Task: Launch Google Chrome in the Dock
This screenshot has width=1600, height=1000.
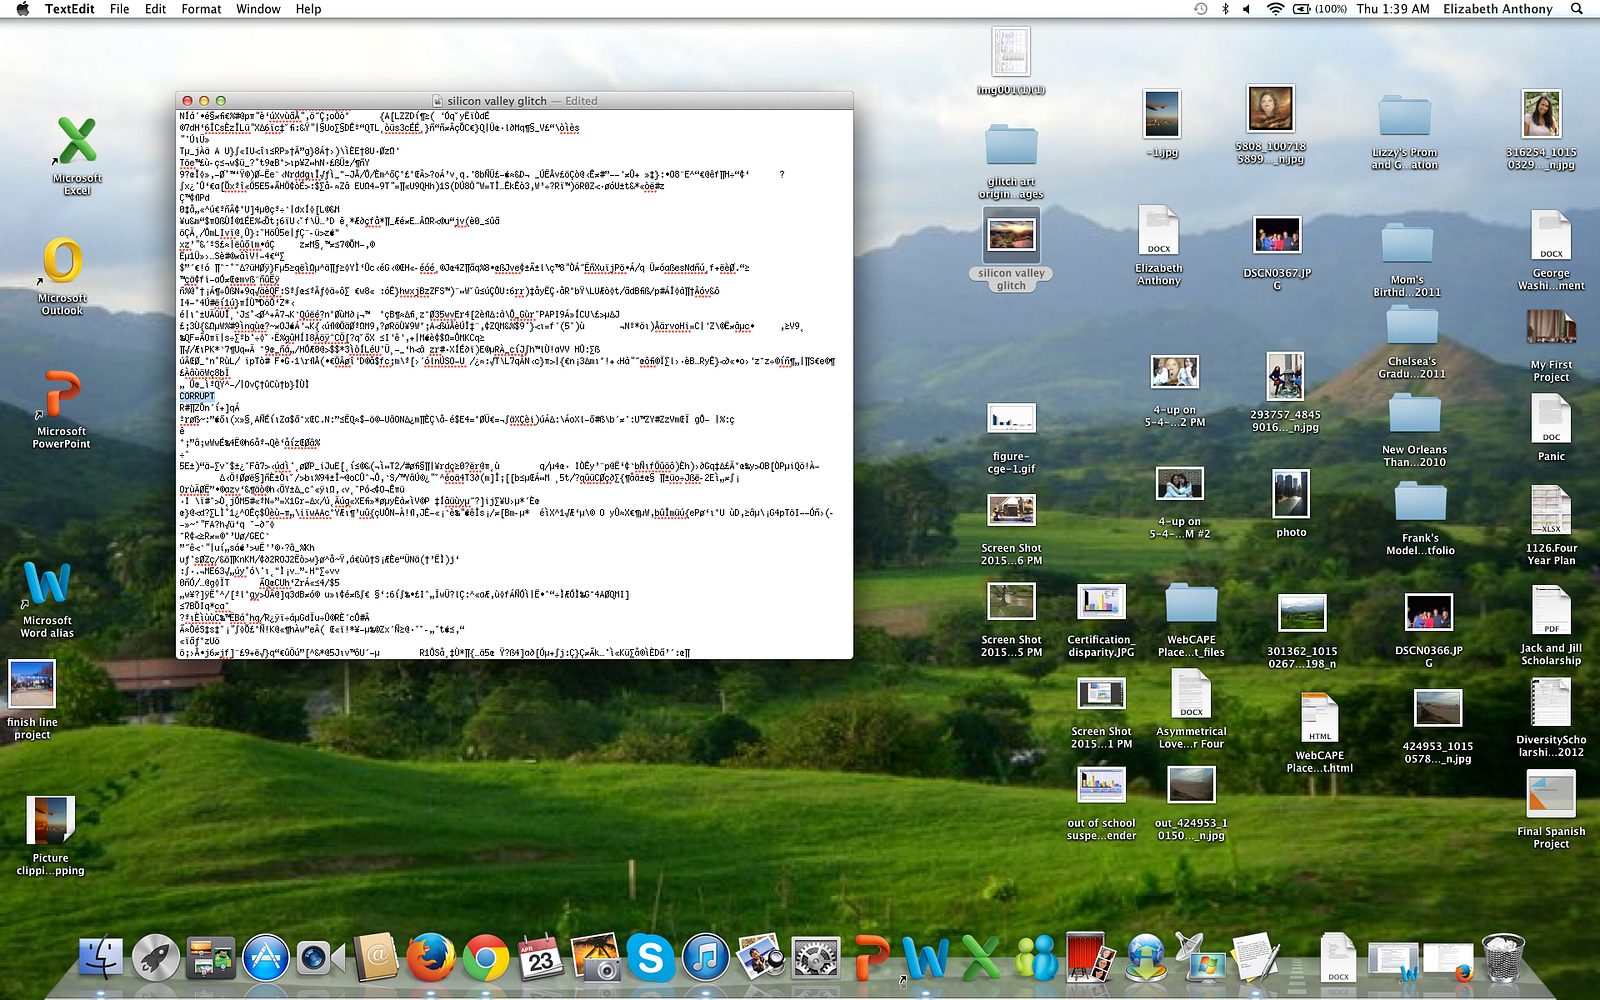Action: tap(486, 958)
